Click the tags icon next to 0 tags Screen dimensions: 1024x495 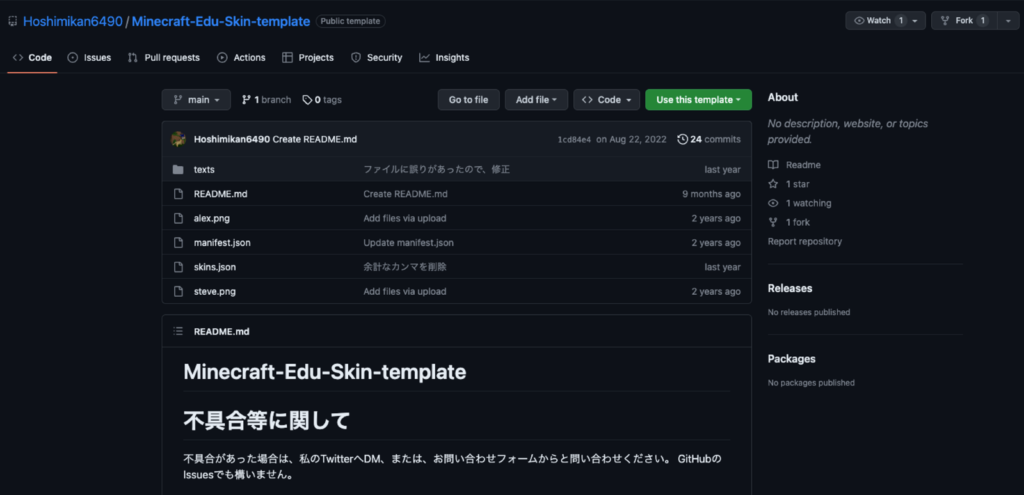click(307, 100)
